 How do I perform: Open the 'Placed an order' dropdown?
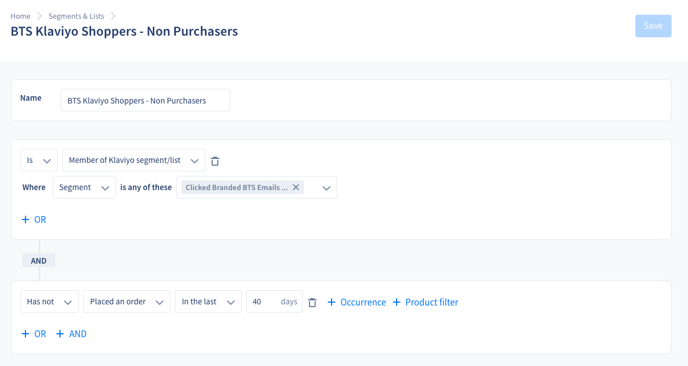tap(126, 302)
